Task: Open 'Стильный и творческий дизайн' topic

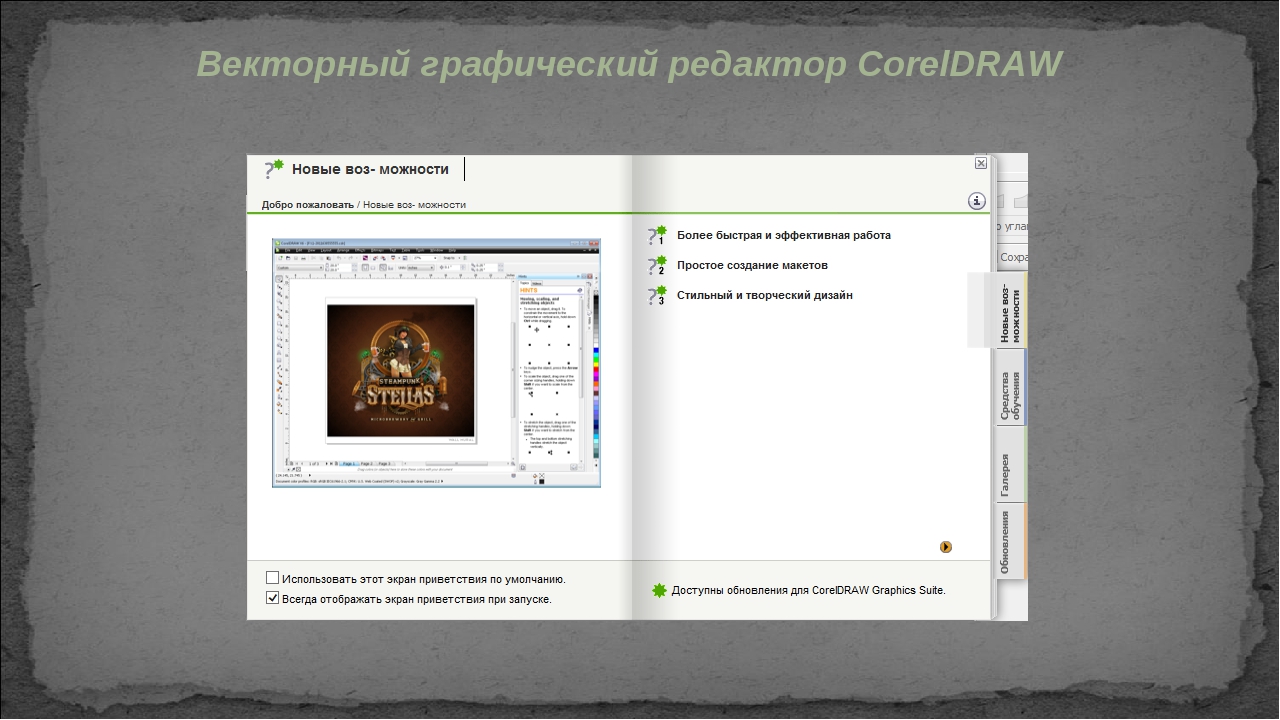Action: [765, 295]
